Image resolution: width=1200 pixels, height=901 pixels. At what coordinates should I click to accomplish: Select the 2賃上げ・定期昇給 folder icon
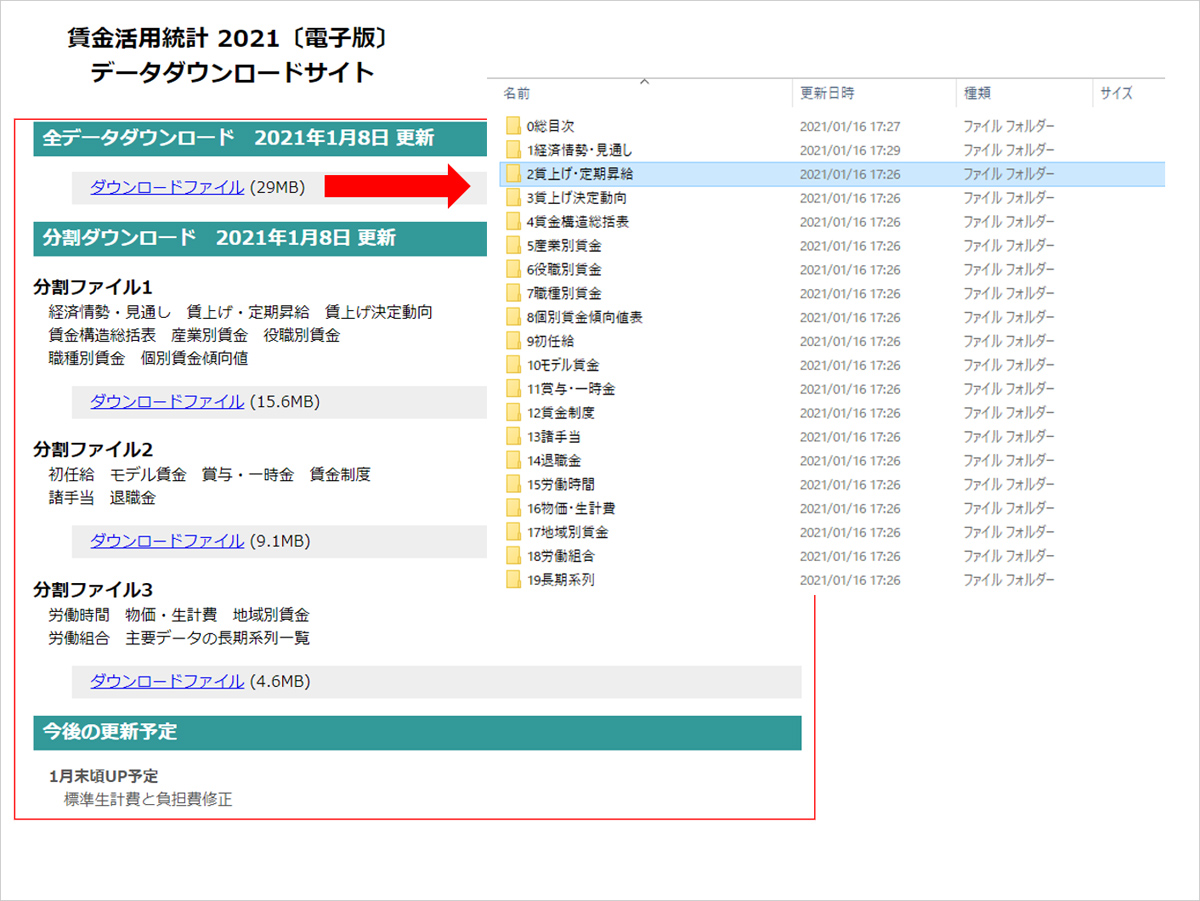[x=514, y=174]
